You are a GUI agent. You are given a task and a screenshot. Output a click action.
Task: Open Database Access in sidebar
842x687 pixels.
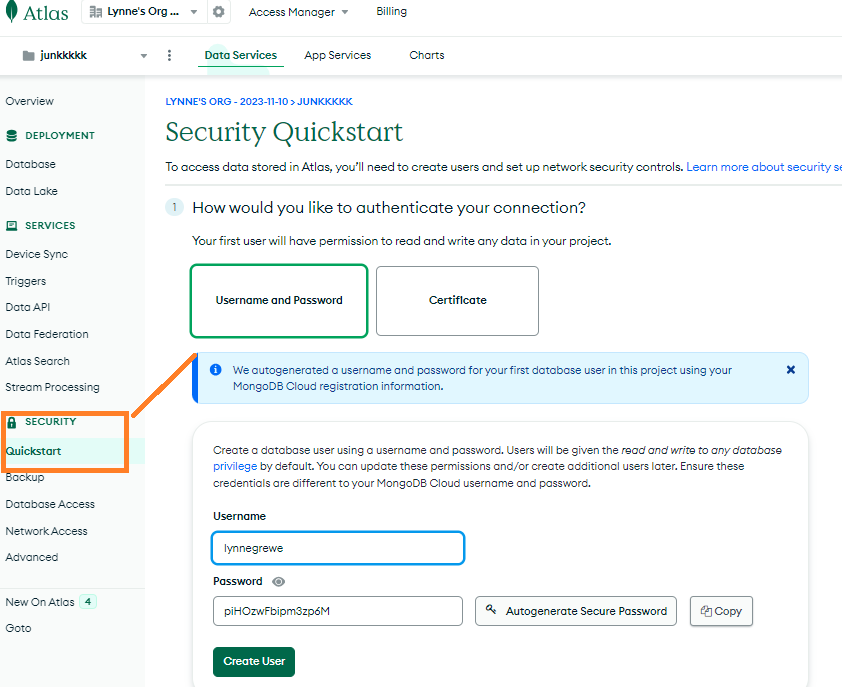(x=50, y=504)
